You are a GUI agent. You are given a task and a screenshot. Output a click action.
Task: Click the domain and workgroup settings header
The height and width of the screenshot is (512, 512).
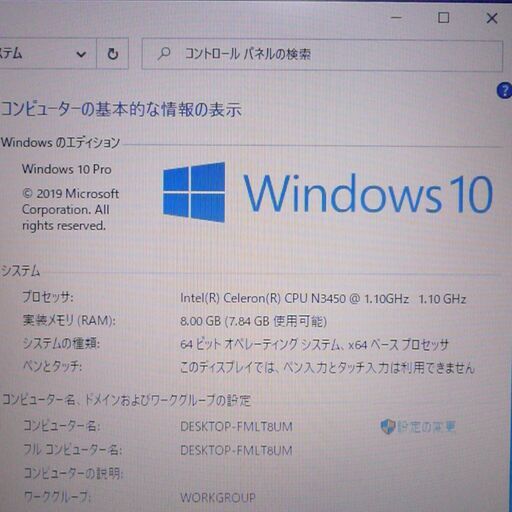pyautogui.click(x=126, y=400)
